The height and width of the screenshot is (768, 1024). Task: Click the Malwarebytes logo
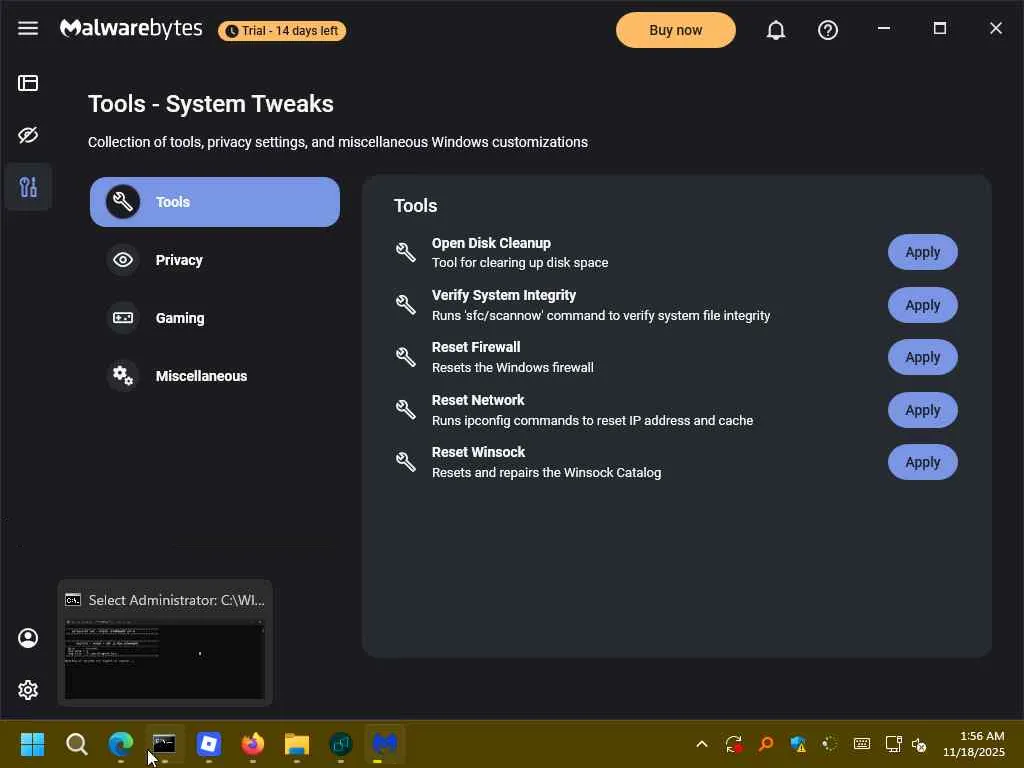131,29
